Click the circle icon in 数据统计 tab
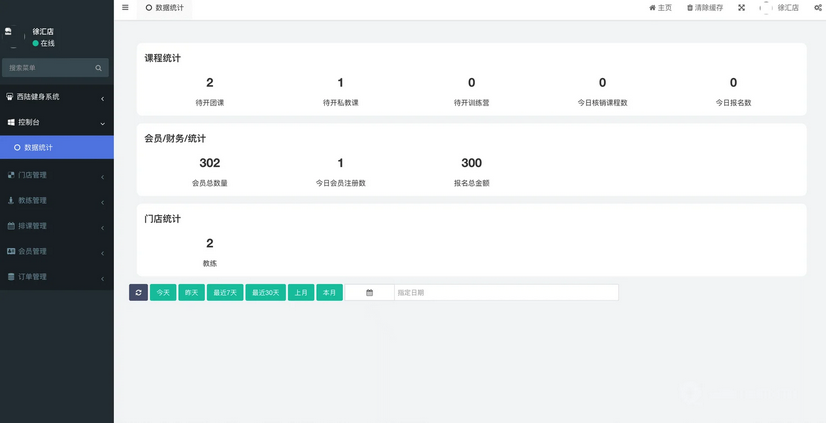 149,7
